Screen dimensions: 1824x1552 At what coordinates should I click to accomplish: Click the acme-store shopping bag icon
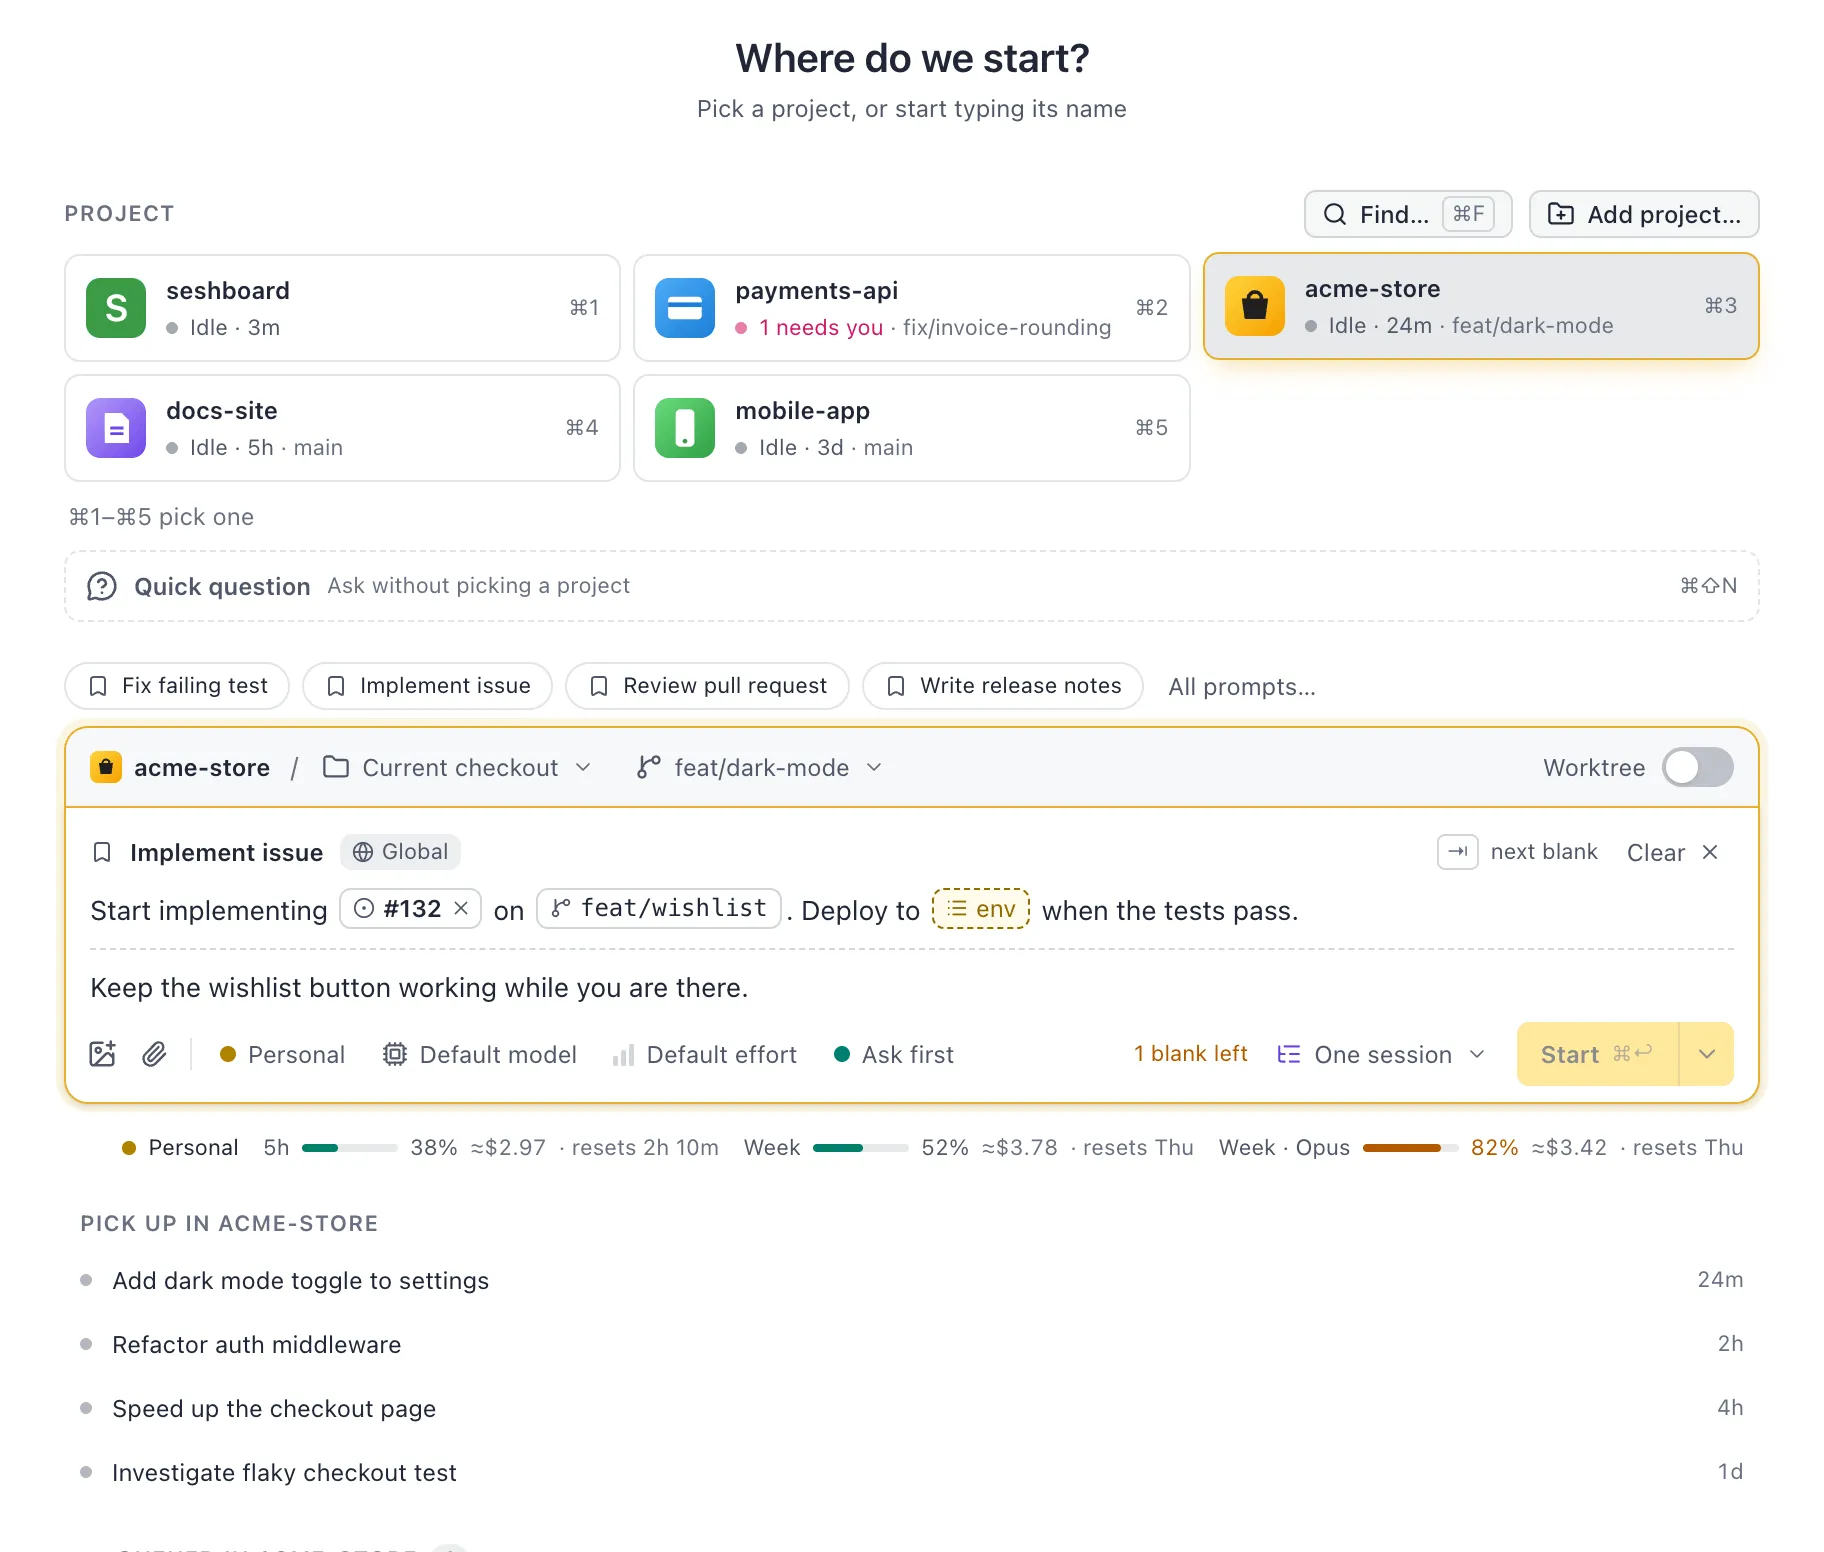pyautogui.click(x=1255, y=306)
